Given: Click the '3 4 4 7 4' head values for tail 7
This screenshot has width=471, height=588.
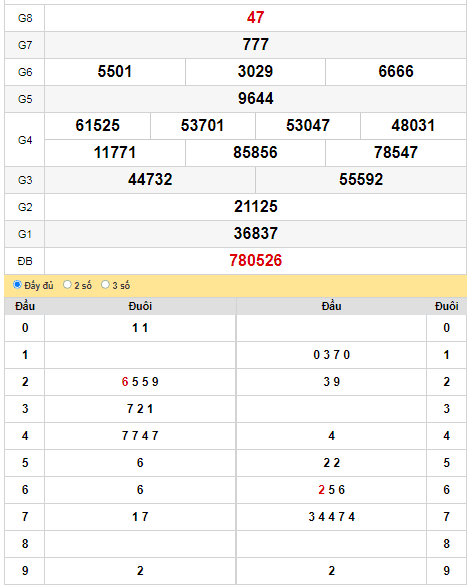Looking at the screenshot, I should click(x=332, y=517).
